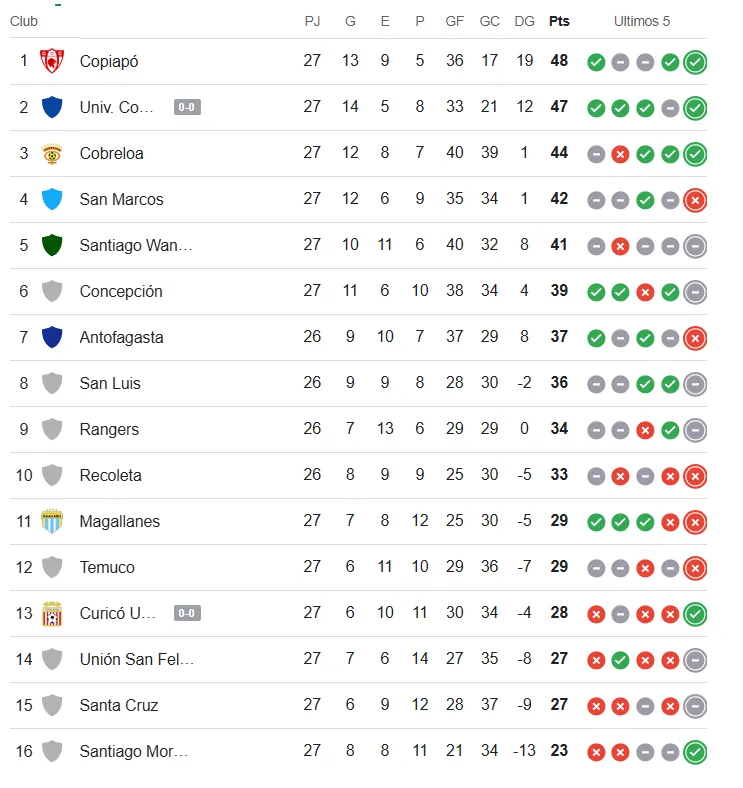Open the Curicó Unido 0-0 live score badge
Image resolution: width=743 pixels, height=788 pixels.
coord(187,613)
